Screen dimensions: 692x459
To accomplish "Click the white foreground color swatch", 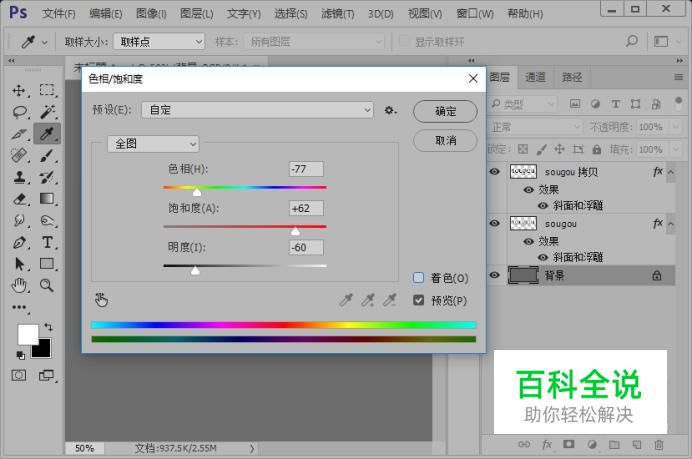I will (x=28, y=335).
